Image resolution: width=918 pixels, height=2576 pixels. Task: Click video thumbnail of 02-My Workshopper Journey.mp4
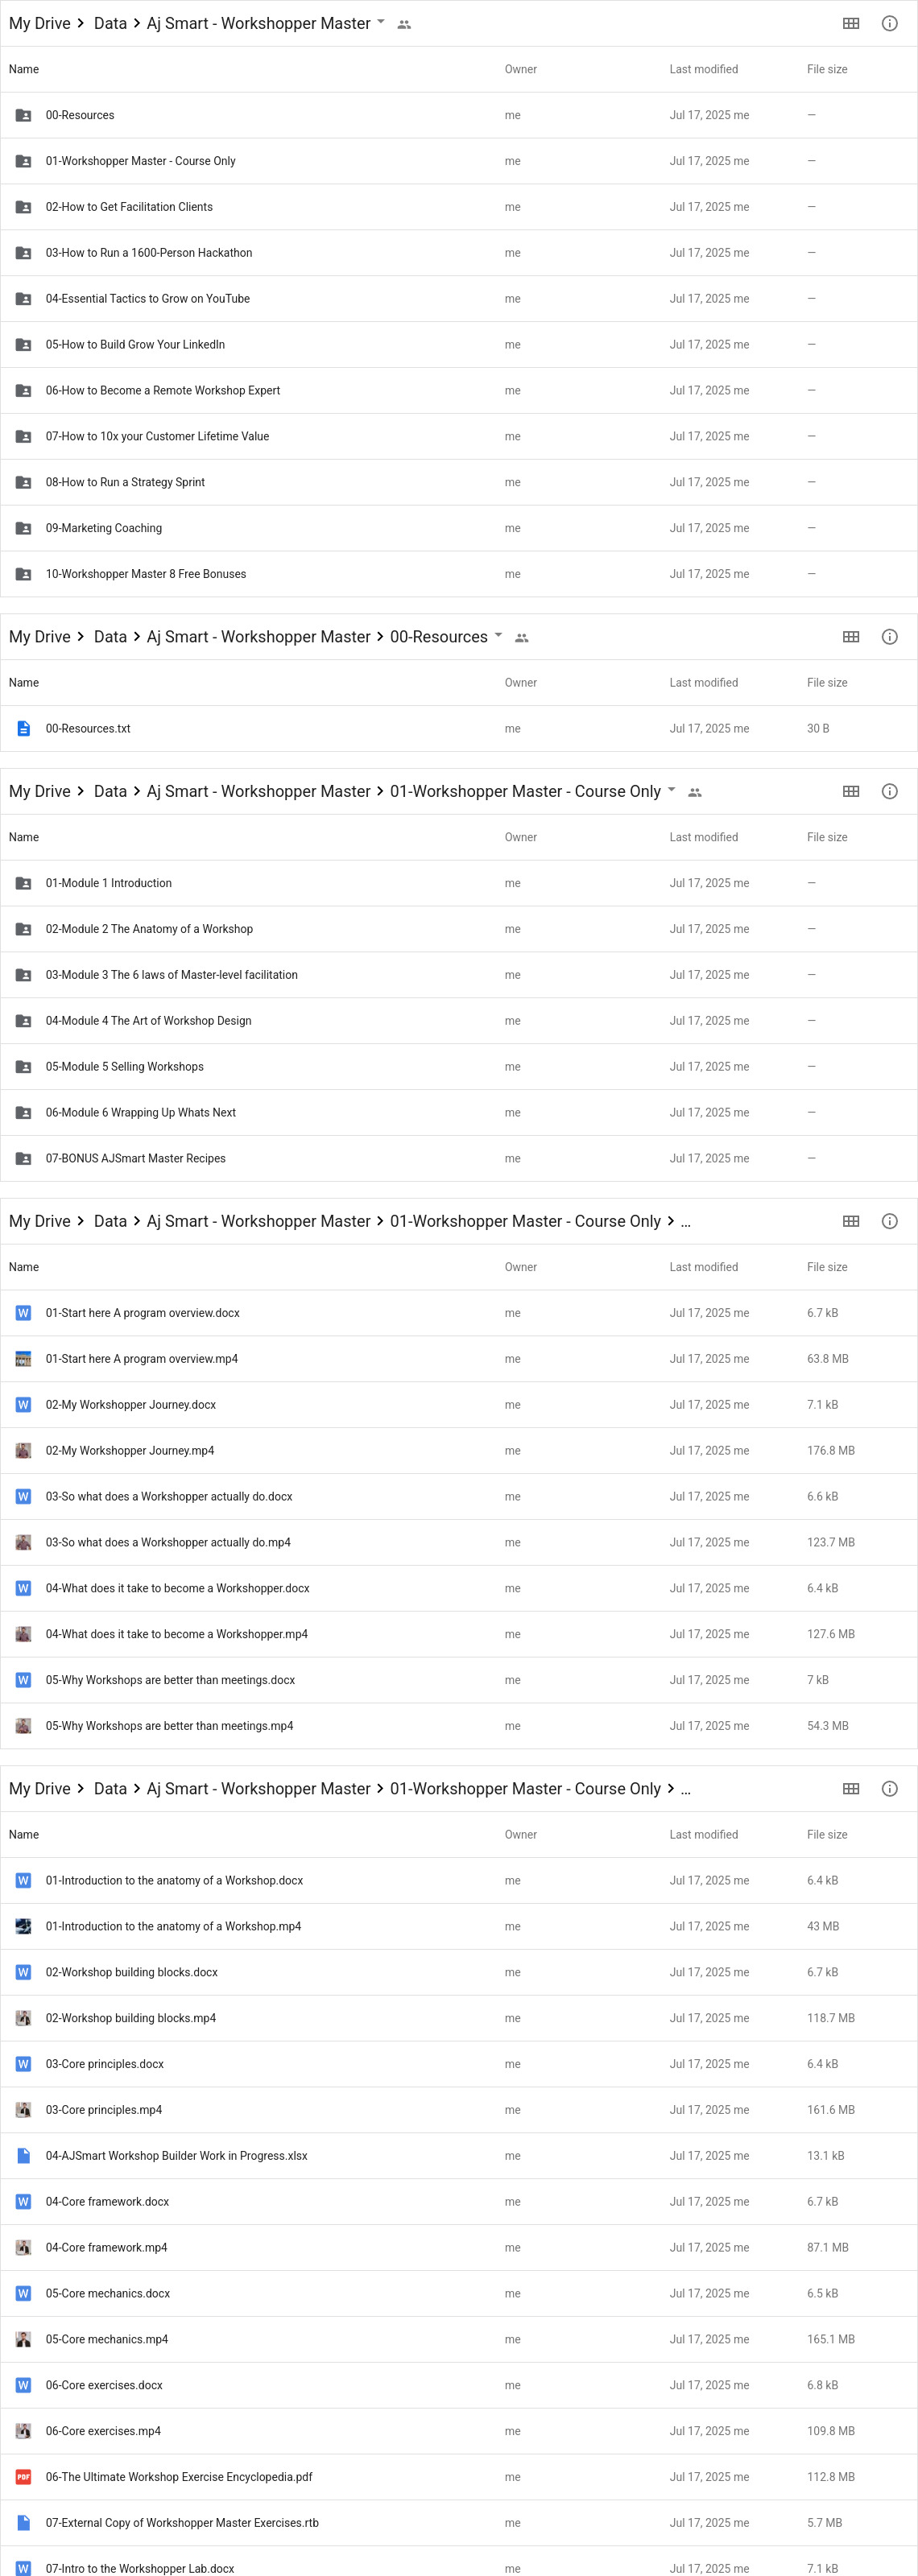[x=23, y=1451]
